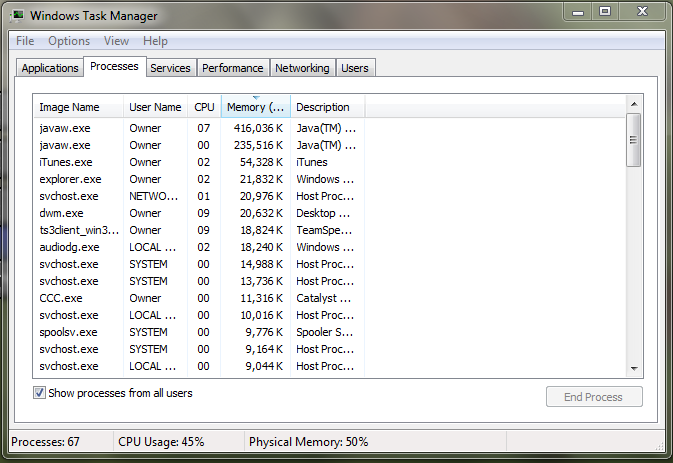The width and height of the screenshot is (673, 463).
Task: Select svchost.exe using 9,164 K
Action: click(200, 349)
